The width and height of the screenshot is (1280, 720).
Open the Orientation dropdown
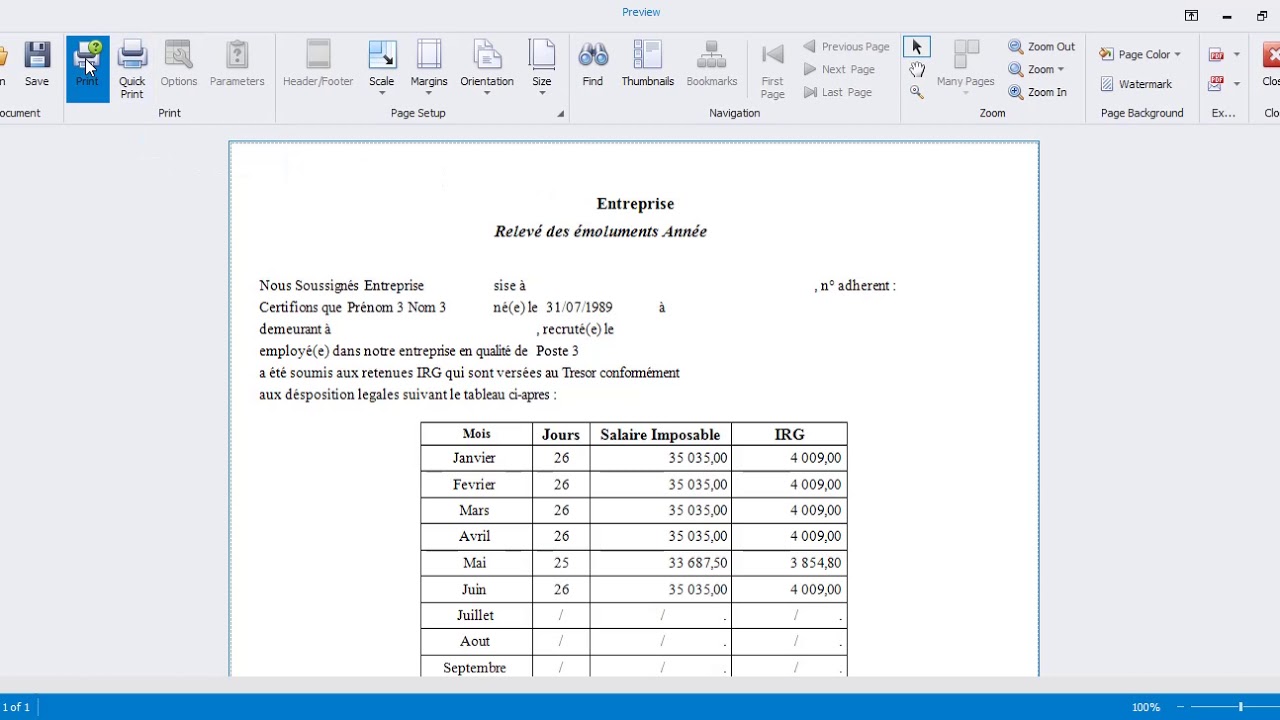click(487, 69)
